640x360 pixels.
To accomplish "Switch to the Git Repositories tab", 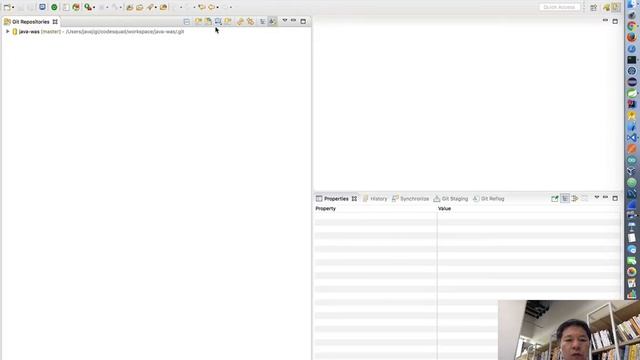I will pos(31,22).
